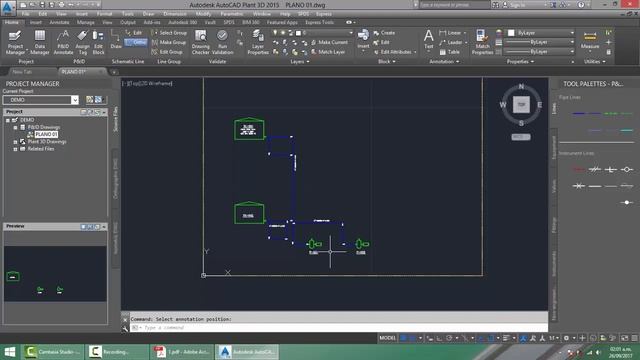Click the Run Validation tool

coord(222,42)
